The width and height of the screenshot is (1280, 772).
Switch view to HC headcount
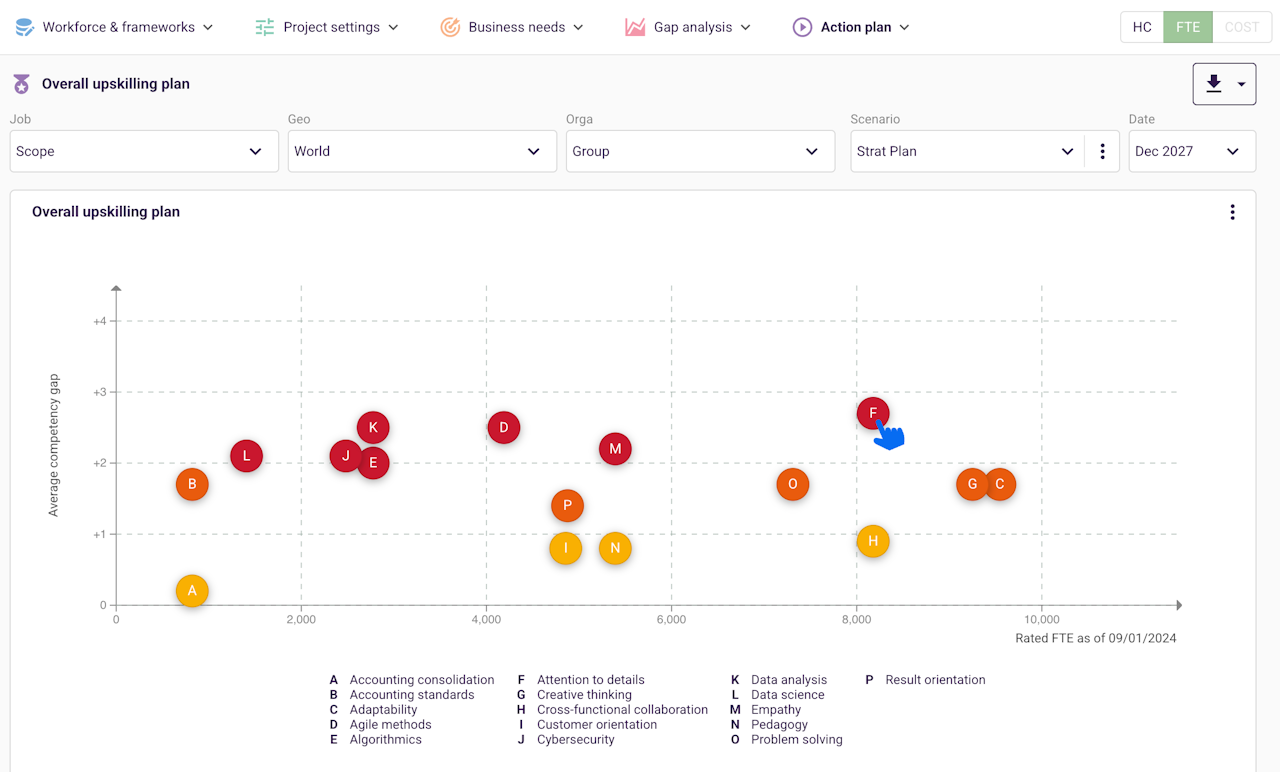coord(1142,27)
